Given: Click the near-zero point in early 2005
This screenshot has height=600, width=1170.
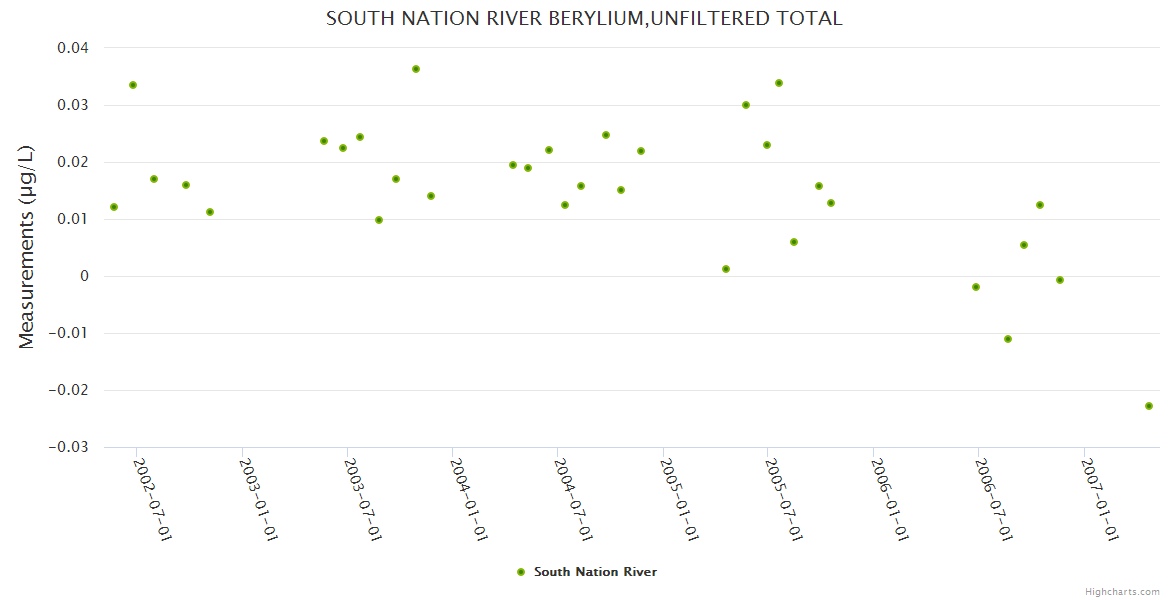Looking at the screenshot, I should pyautogui.click(x=726, y=269).
